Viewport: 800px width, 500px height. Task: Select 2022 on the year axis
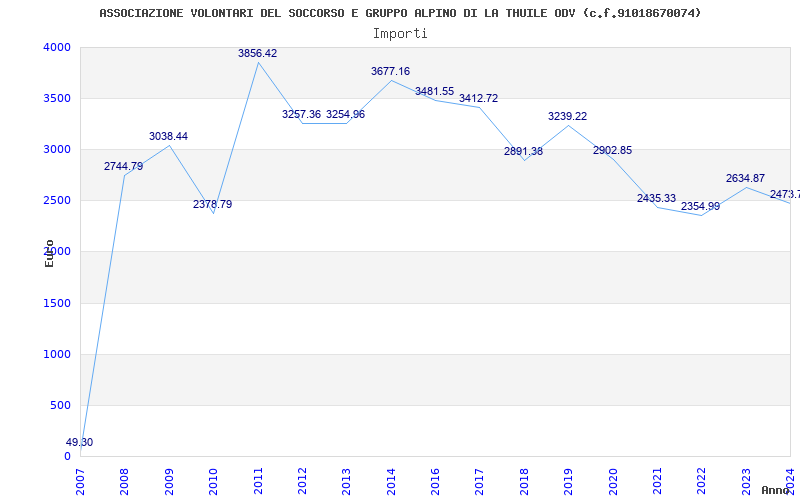point(701,479)
